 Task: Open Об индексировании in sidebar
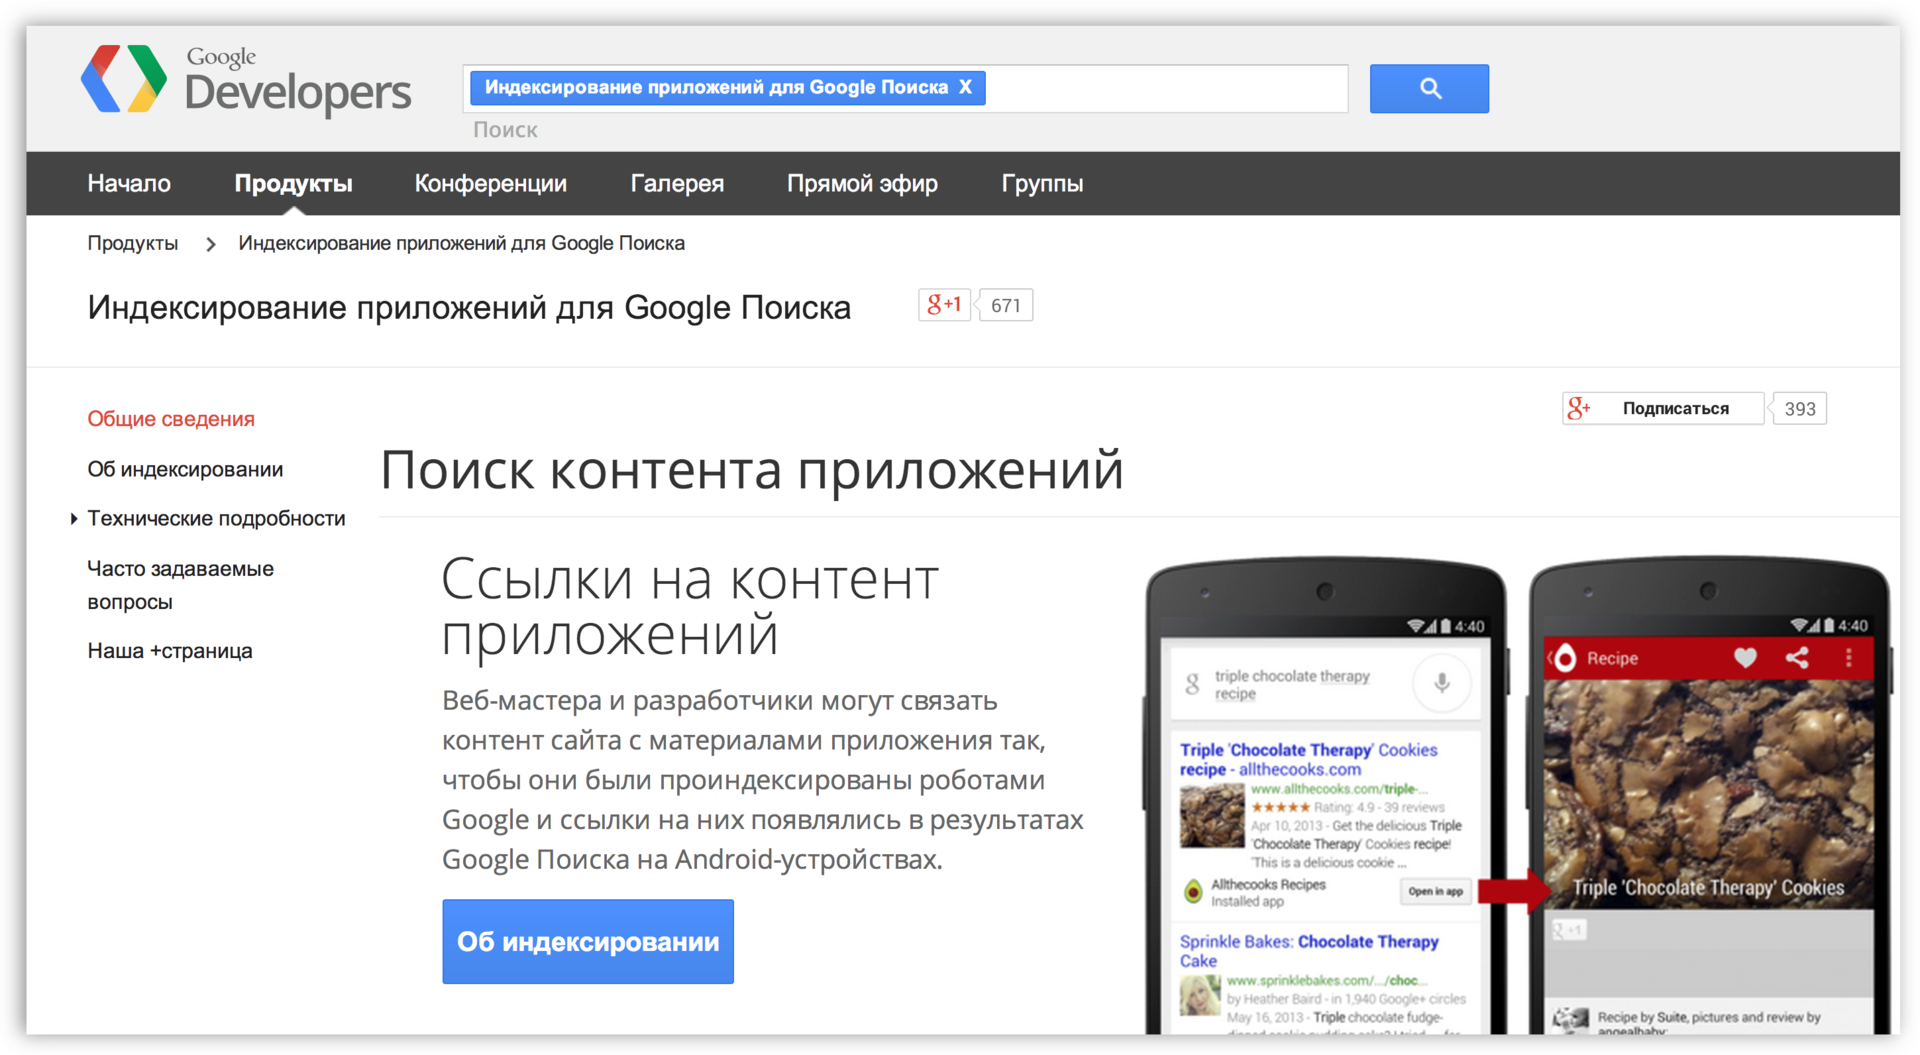coord(185,469)
